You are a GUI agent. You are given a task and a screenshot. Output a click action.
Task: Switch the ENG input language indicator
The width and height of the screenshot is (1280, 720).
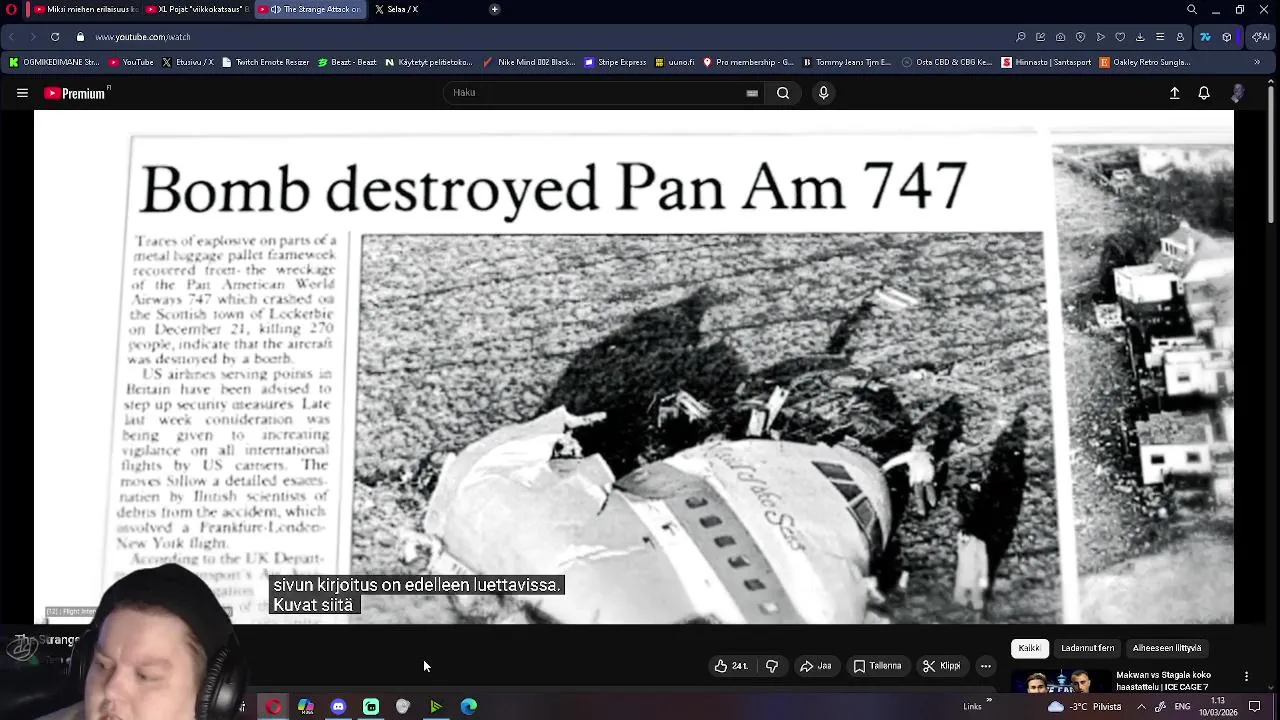tap(1182, 707)
